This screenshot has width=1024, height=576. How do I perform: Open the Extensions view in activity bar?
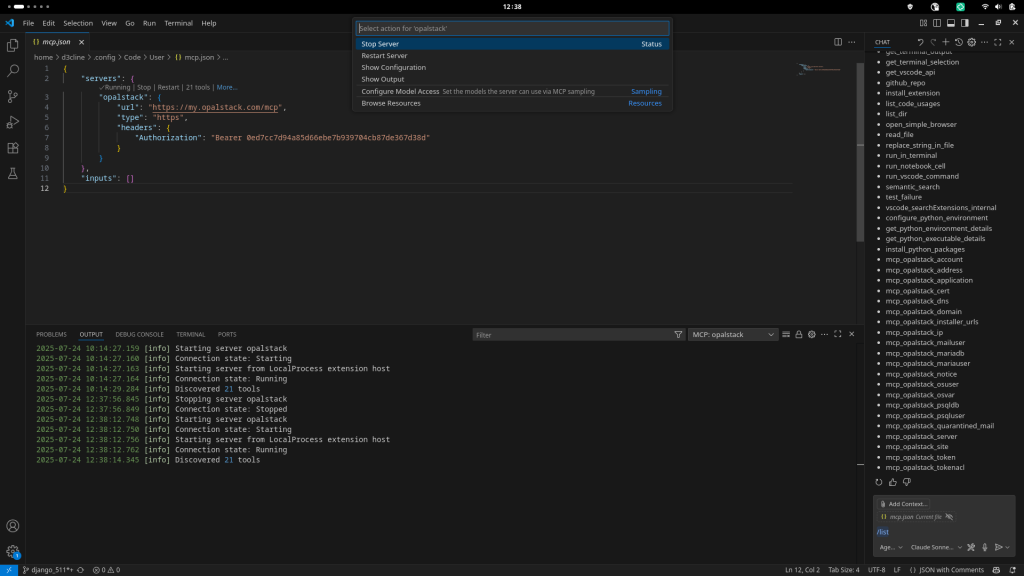coord(12,148)
